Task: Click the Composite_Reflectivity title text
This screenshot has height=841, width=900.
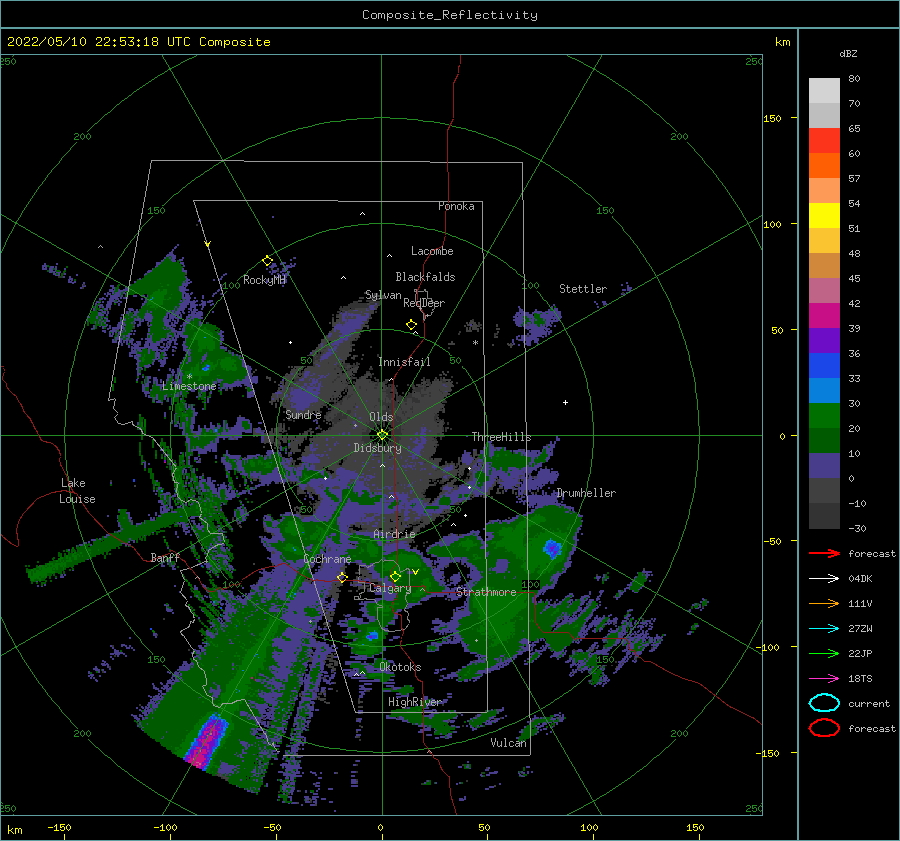Action: click(x=450, y=15)
